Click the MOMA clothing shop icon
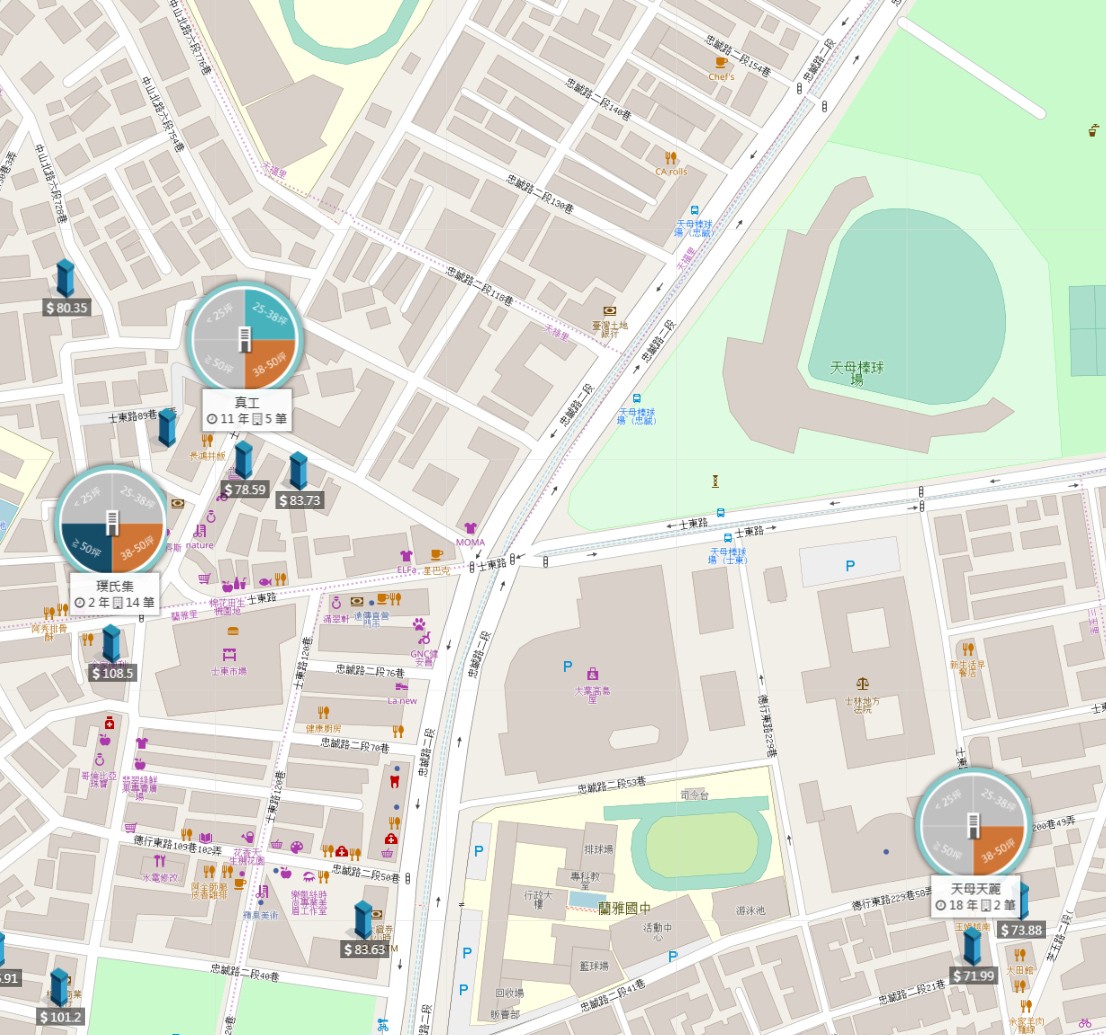The image size is (1106, 1035). [x=470, y=528]
